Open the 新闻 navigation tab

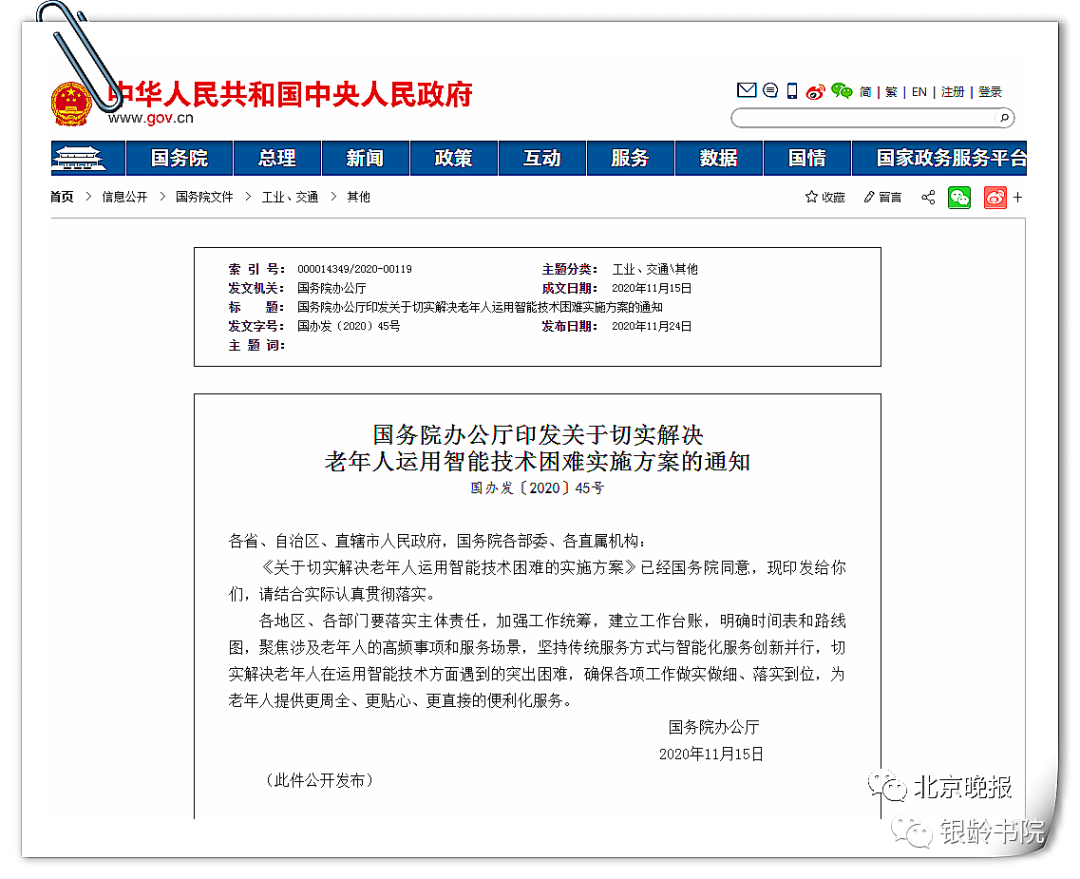click(365, 158)
